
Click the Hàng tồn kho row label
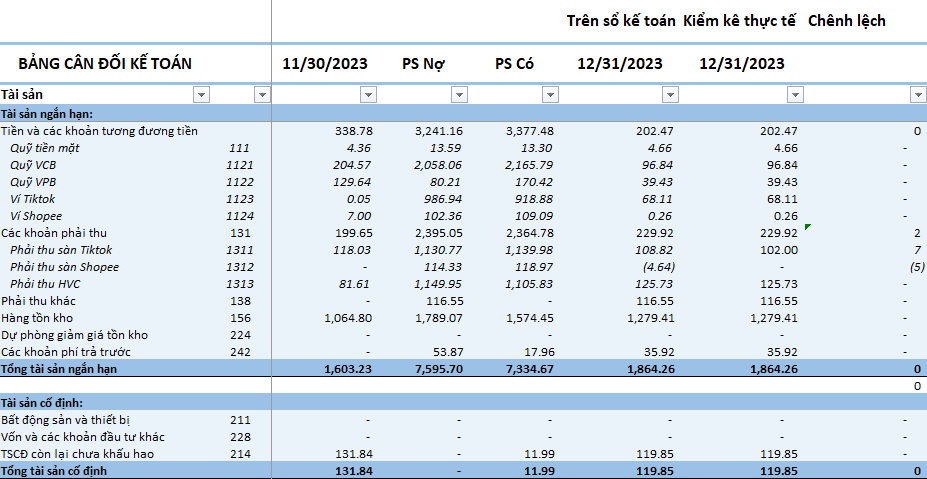click(38, 318)
